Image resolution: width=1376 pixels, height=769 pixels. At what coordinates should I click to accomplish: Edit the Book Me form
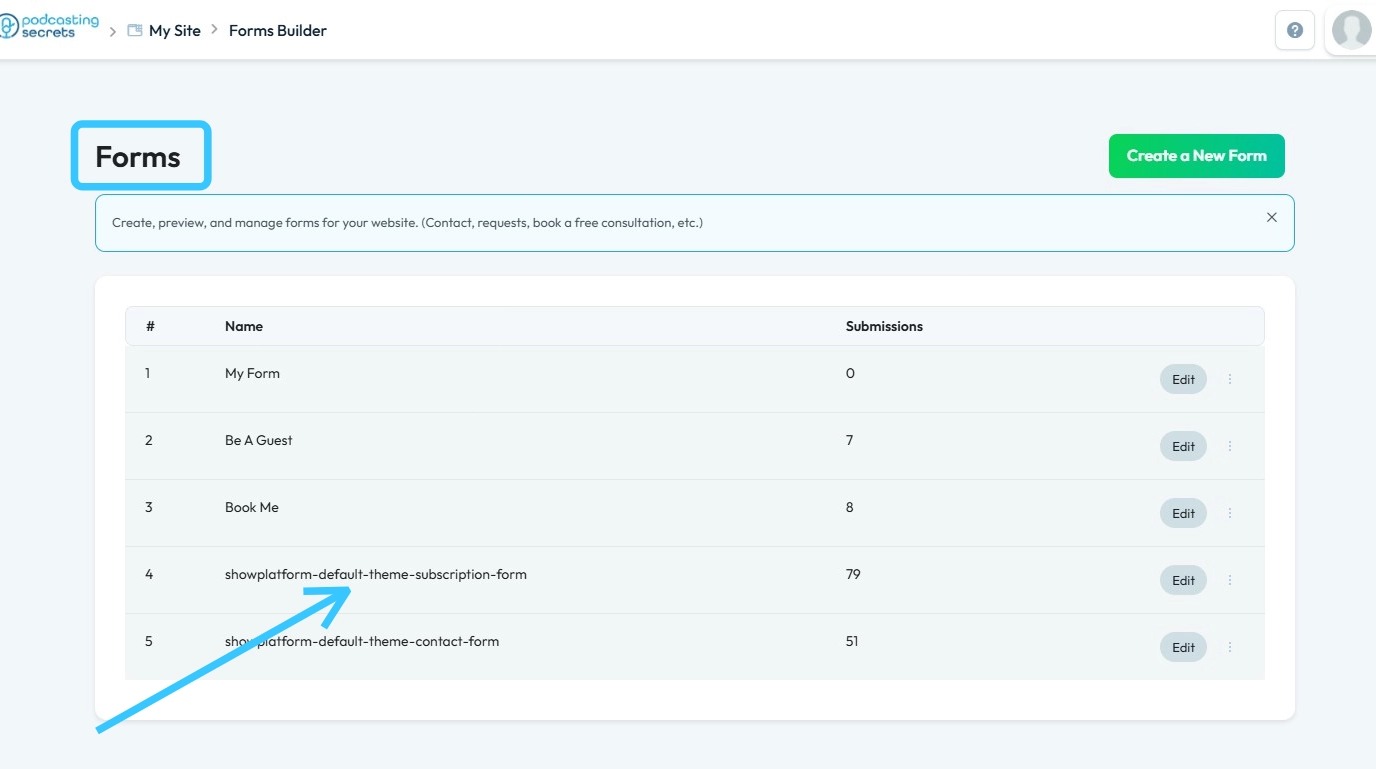pos(1183,513)
